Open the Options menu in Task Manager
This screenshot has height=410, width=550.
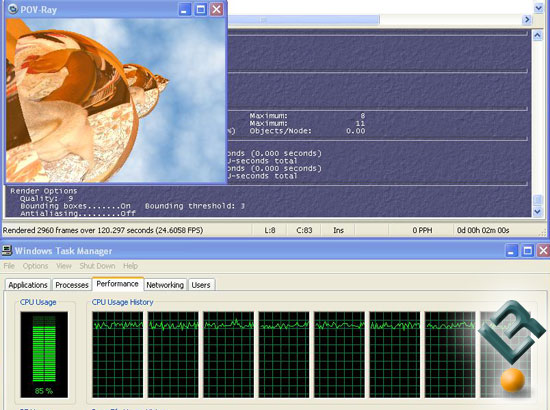click(35, 266)
